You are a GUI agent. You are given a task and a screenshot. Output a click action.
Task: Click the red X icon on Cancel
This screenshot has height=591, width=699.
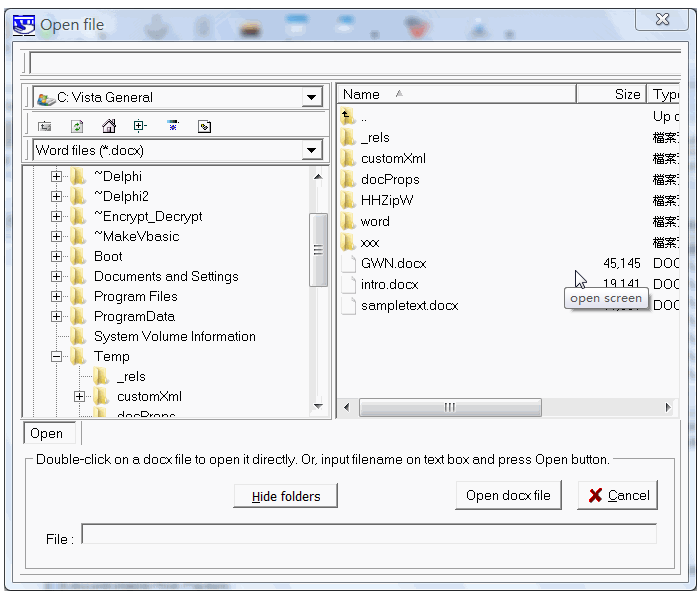(596, 496)
